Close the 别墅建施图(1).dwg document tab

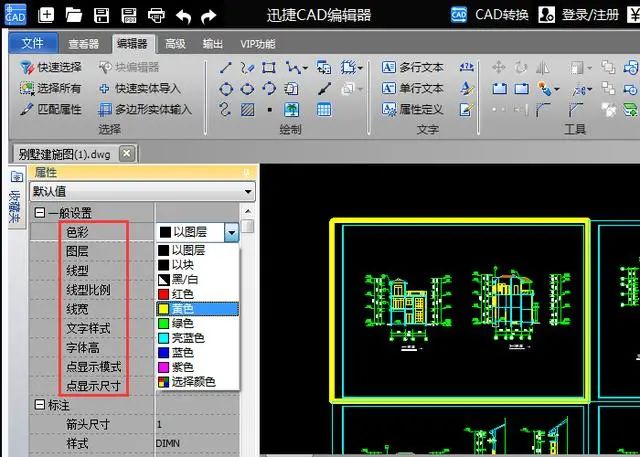click(x=127, y=154)
